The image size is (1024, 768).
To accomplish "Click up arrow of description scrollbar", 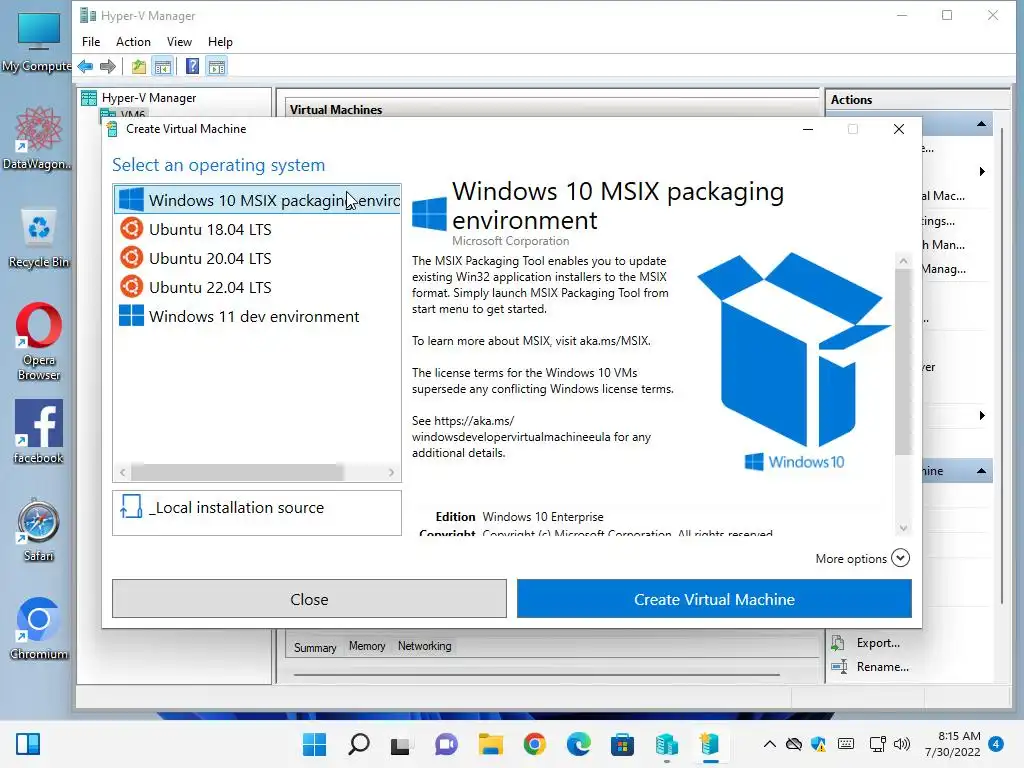I will click(903, 261).
